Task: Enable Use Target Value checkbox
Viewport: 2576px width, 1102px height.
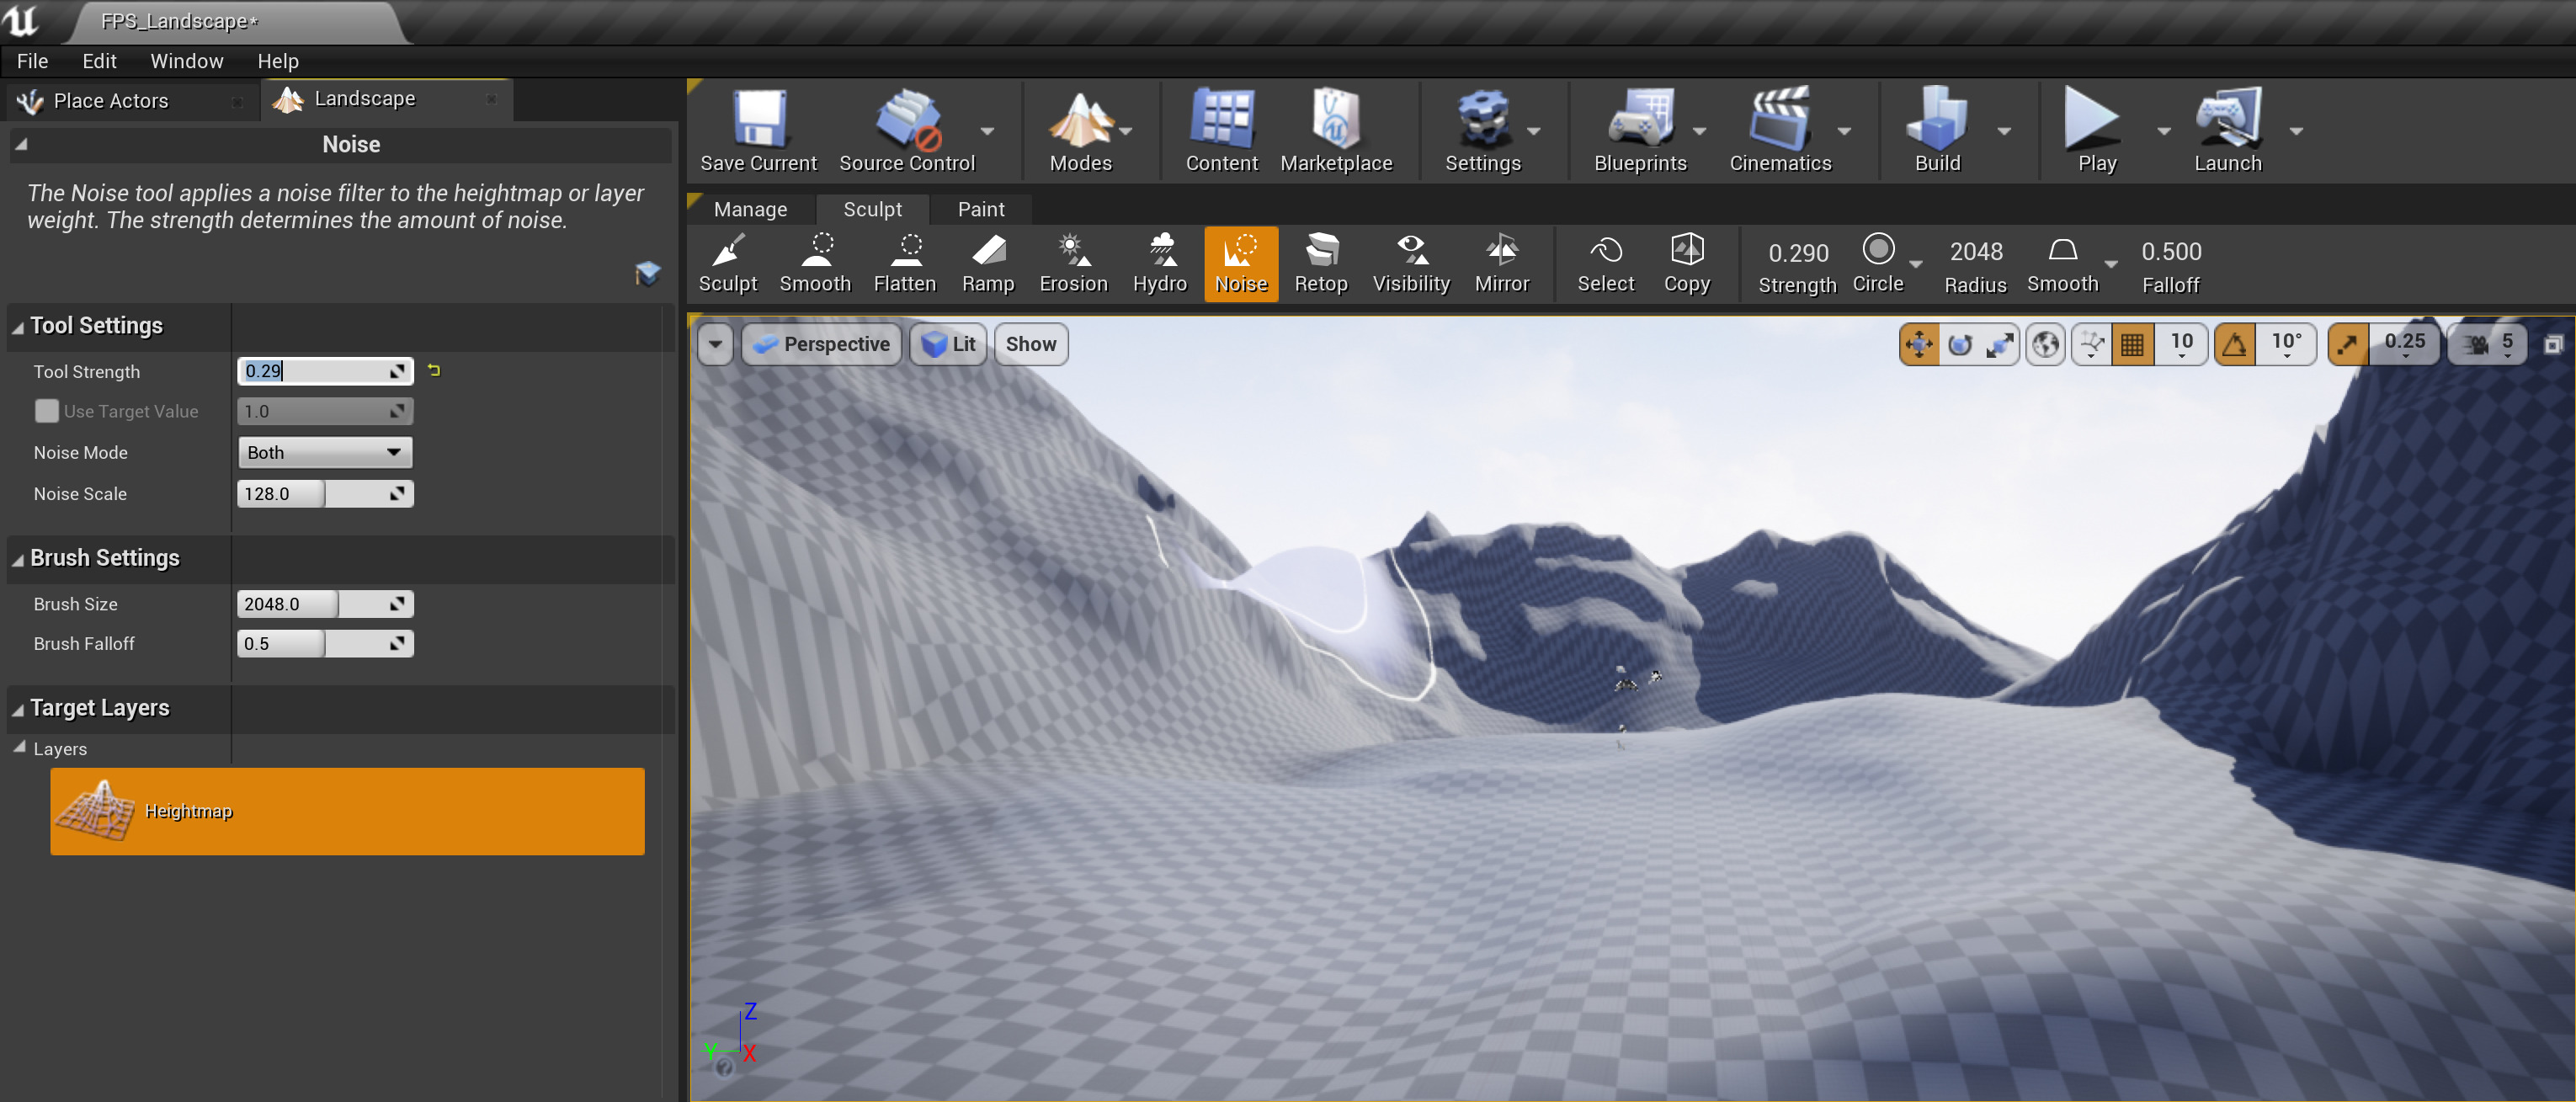Action: tap(46, 411)
